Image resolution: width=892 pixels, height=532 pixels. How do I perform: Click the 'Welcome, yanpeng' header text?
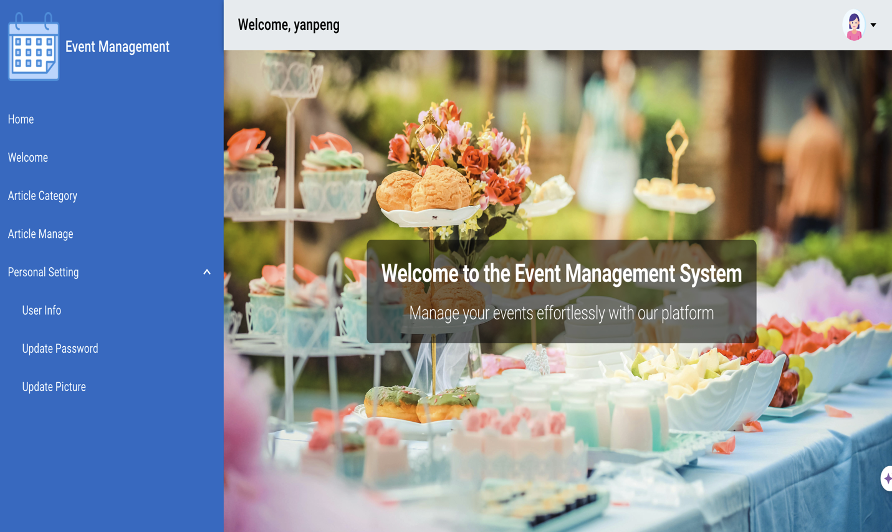(289, 25)
